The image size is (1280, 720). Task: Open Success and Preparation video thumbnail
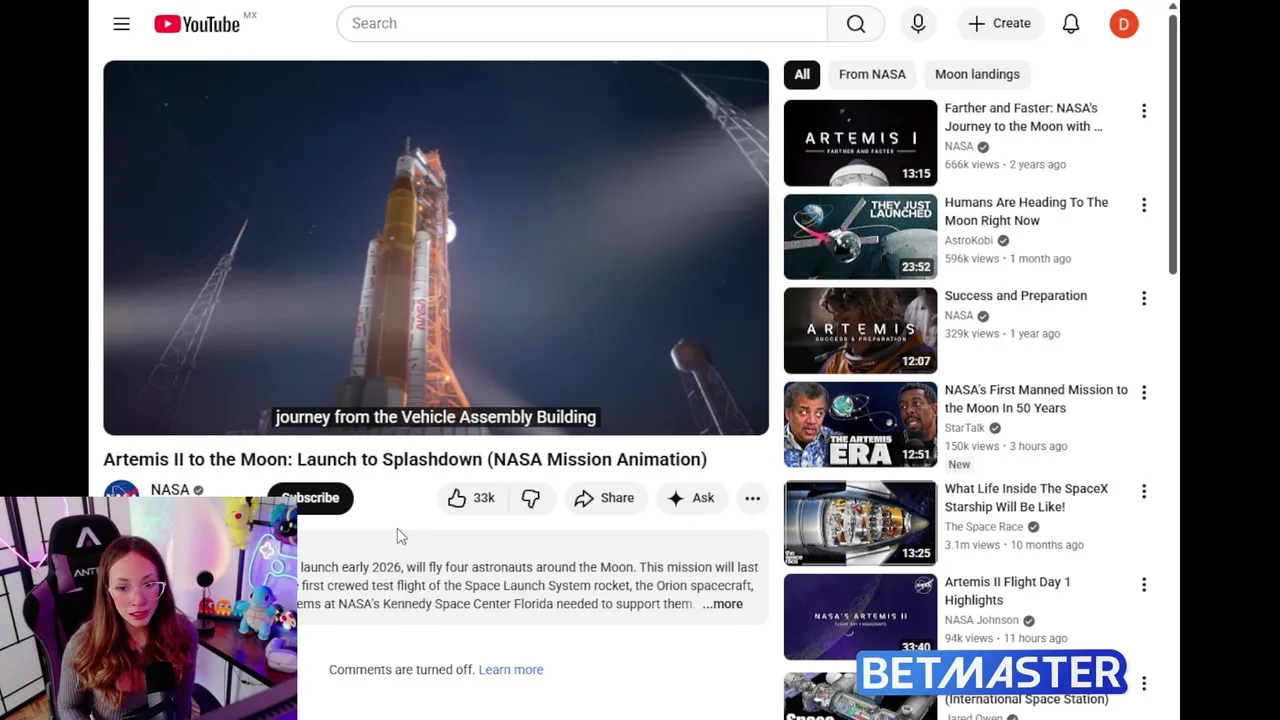(860, 331)
